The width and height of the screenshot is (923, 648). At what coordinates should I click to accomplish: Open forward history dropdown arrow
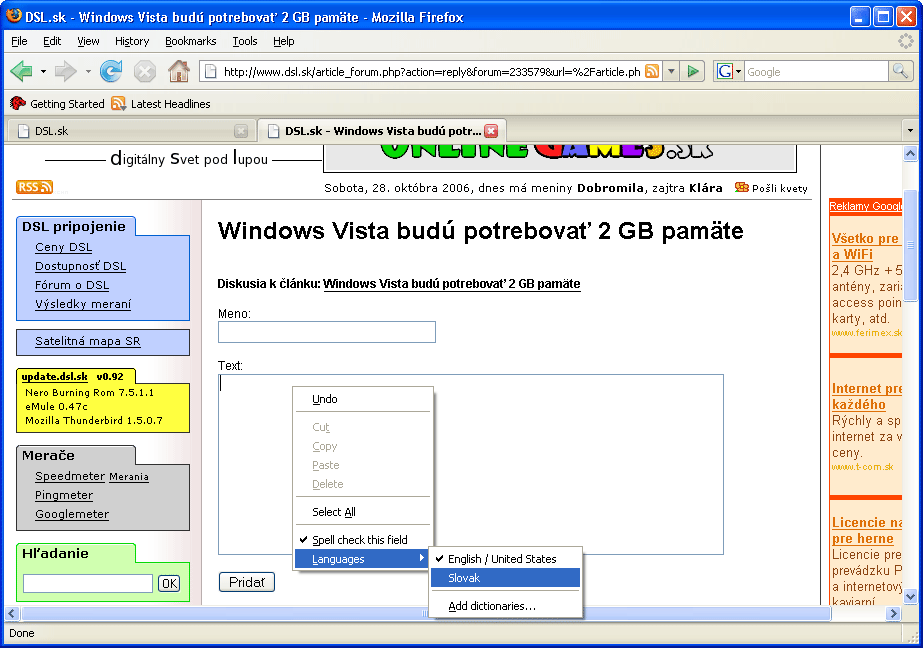pyautogui.click(x=88, y=72)
